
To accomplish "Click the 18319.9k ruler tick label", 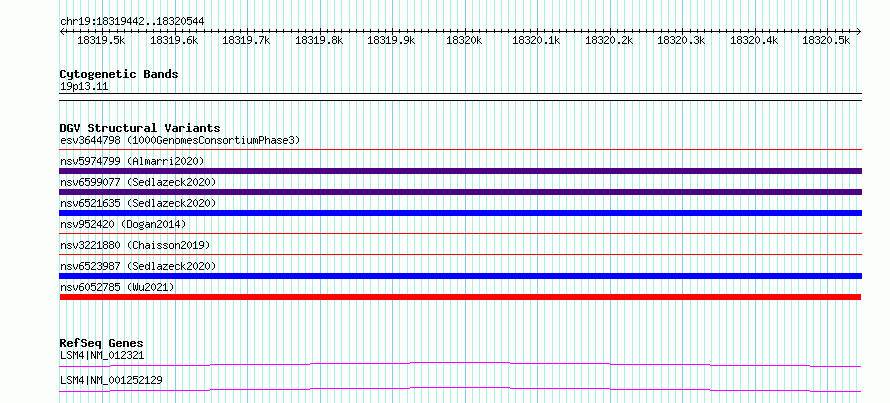I will 391,41.
